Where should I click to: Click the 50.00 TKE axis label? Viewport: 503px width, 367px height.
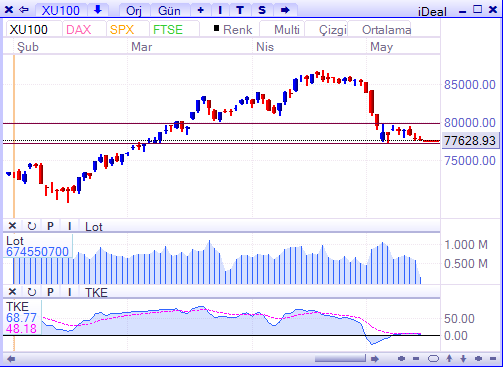[459, 319]
